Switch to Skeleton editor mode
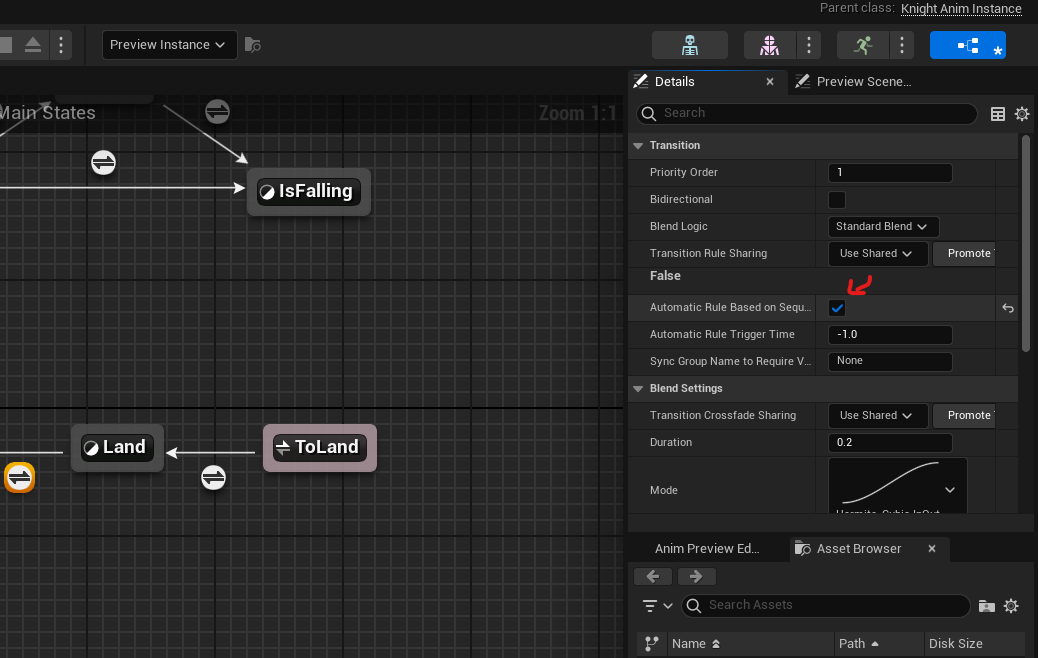The width and height of the screenshot is (1038, 658). tap(690, 45)
